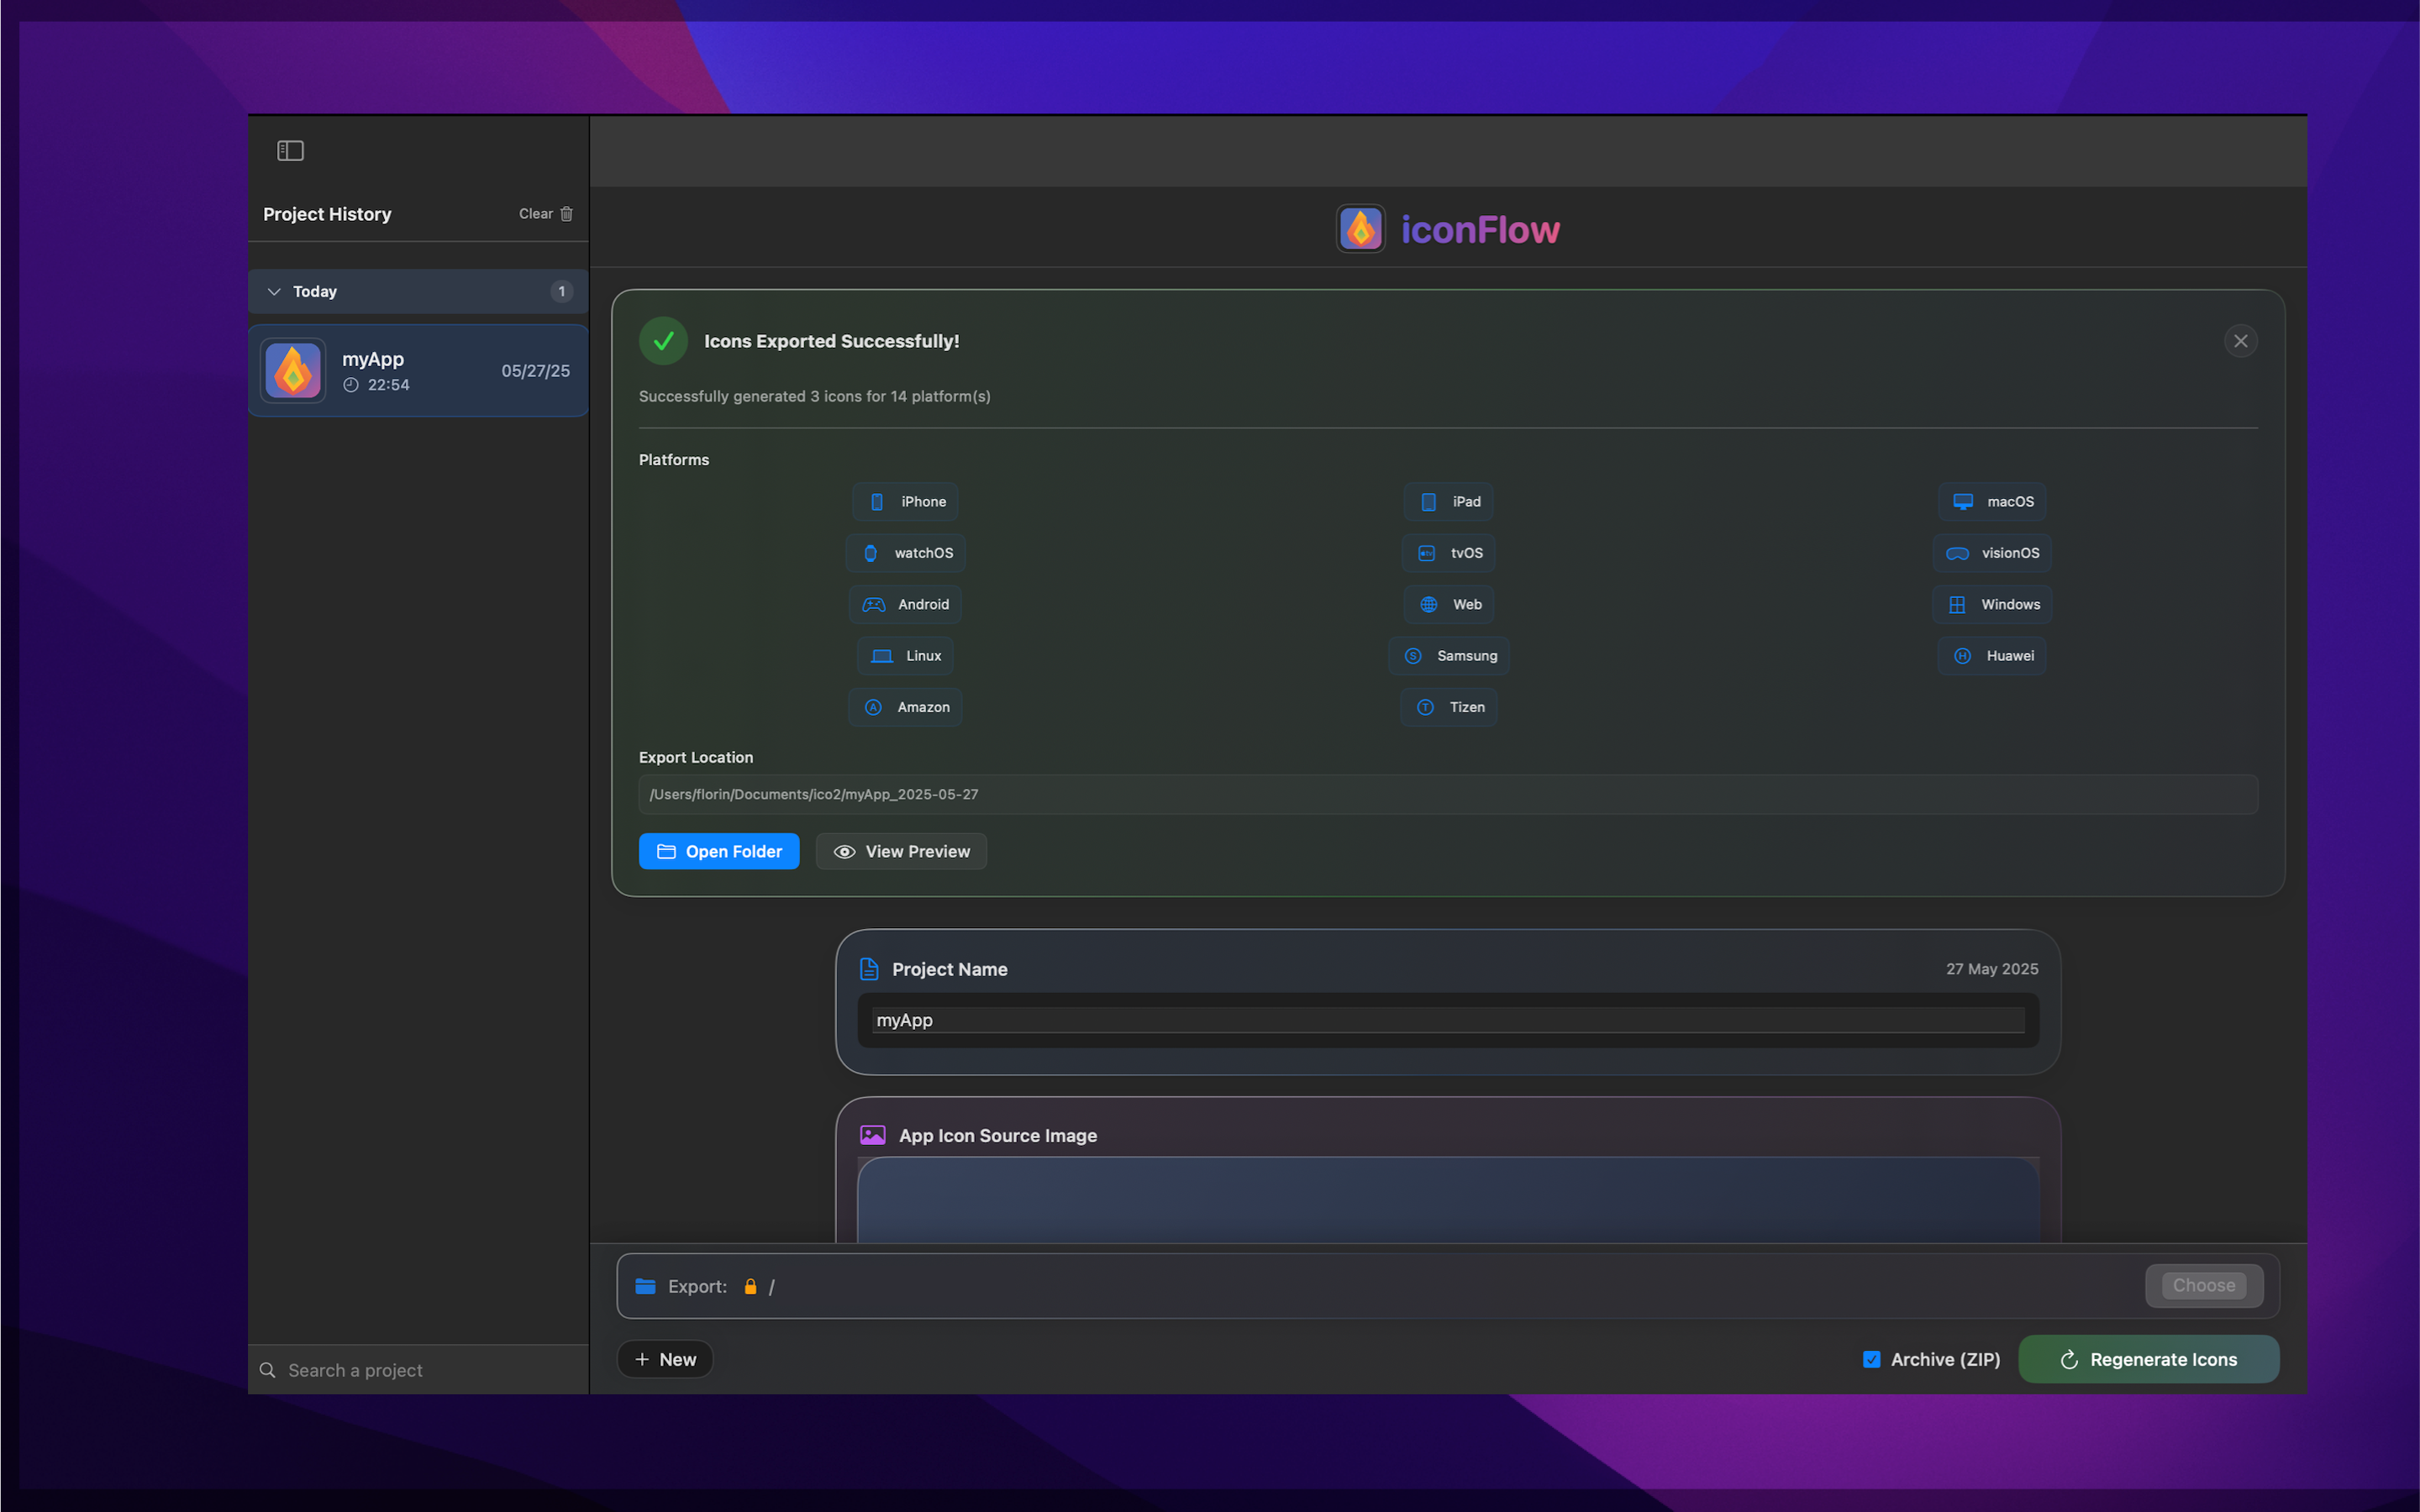Open the exported icons folder
Image resolution: width=2420 pixels, height=1512 pixels.
(x=719, y=852)
